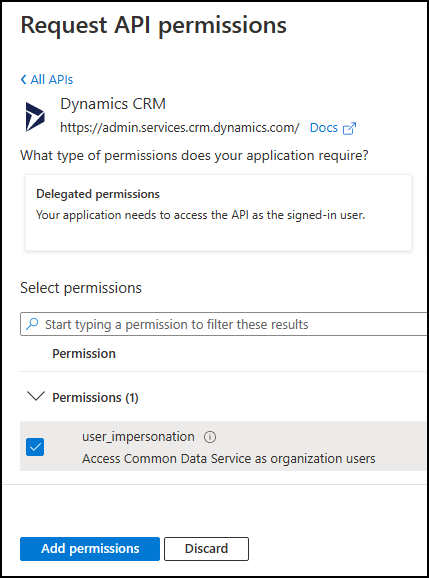The width and height of the screenshot is (429, 578).
Task: Click the external link icon beside Docs
Action: [349, 128]
